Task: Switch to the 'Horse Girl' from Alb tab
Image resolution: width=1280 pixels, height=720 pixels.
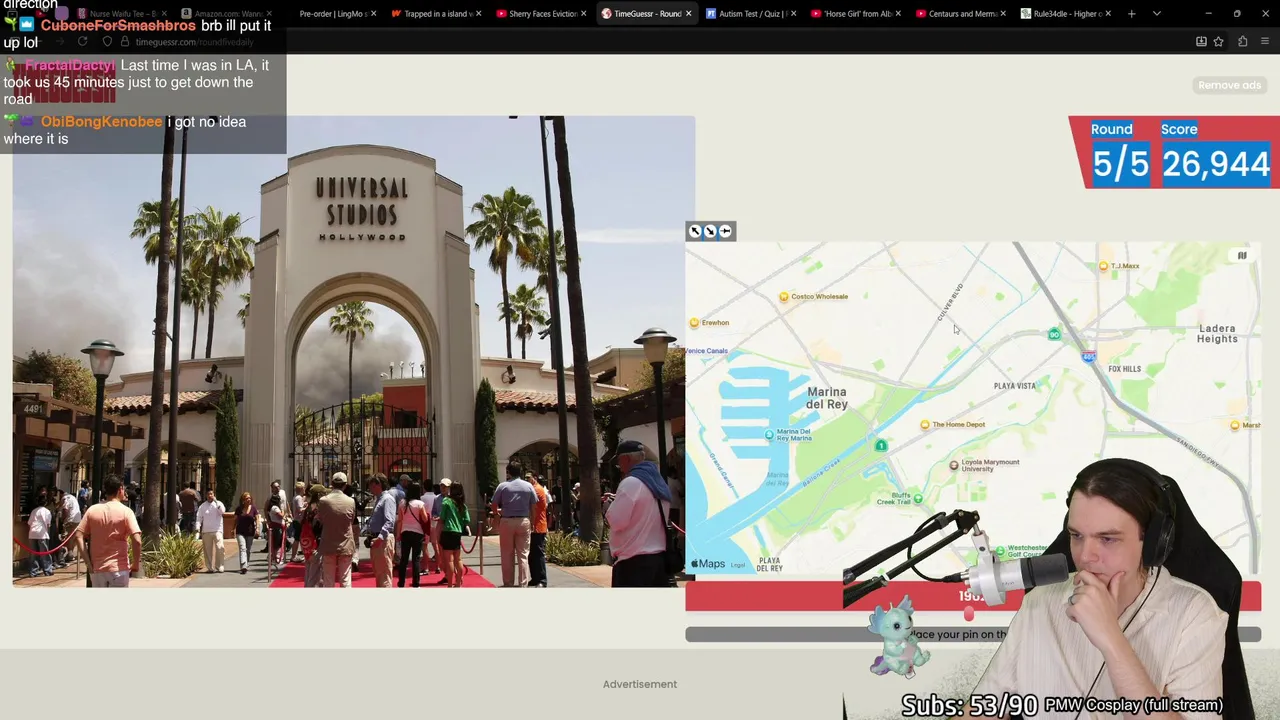Action: 855,14
